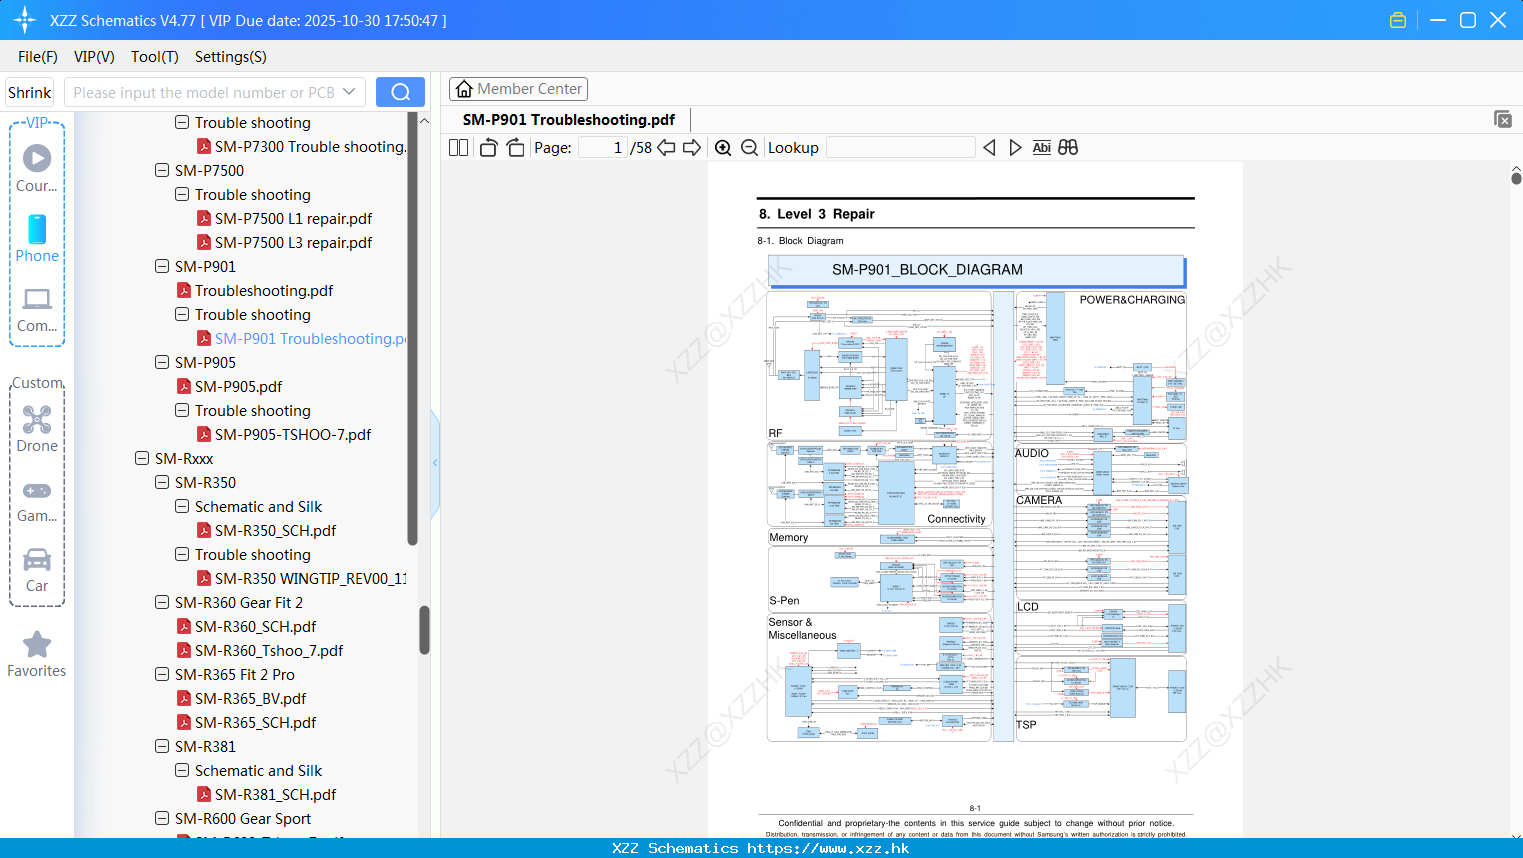Image resolution: width=1523 pixels, height=858 pixels.
Task: Click the binoculars search icon
Action: click(x=1068, y=148)
